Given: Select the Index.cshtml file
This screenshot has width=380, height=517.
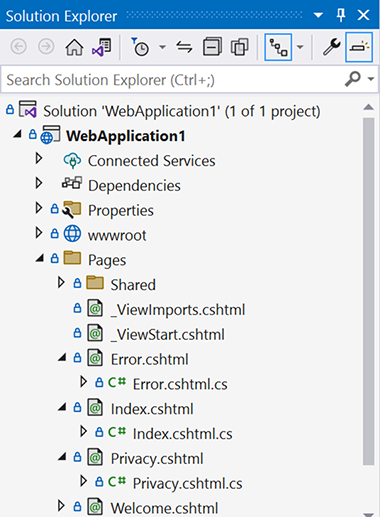Looking at the screenshot, I should [x=152, y=409].
